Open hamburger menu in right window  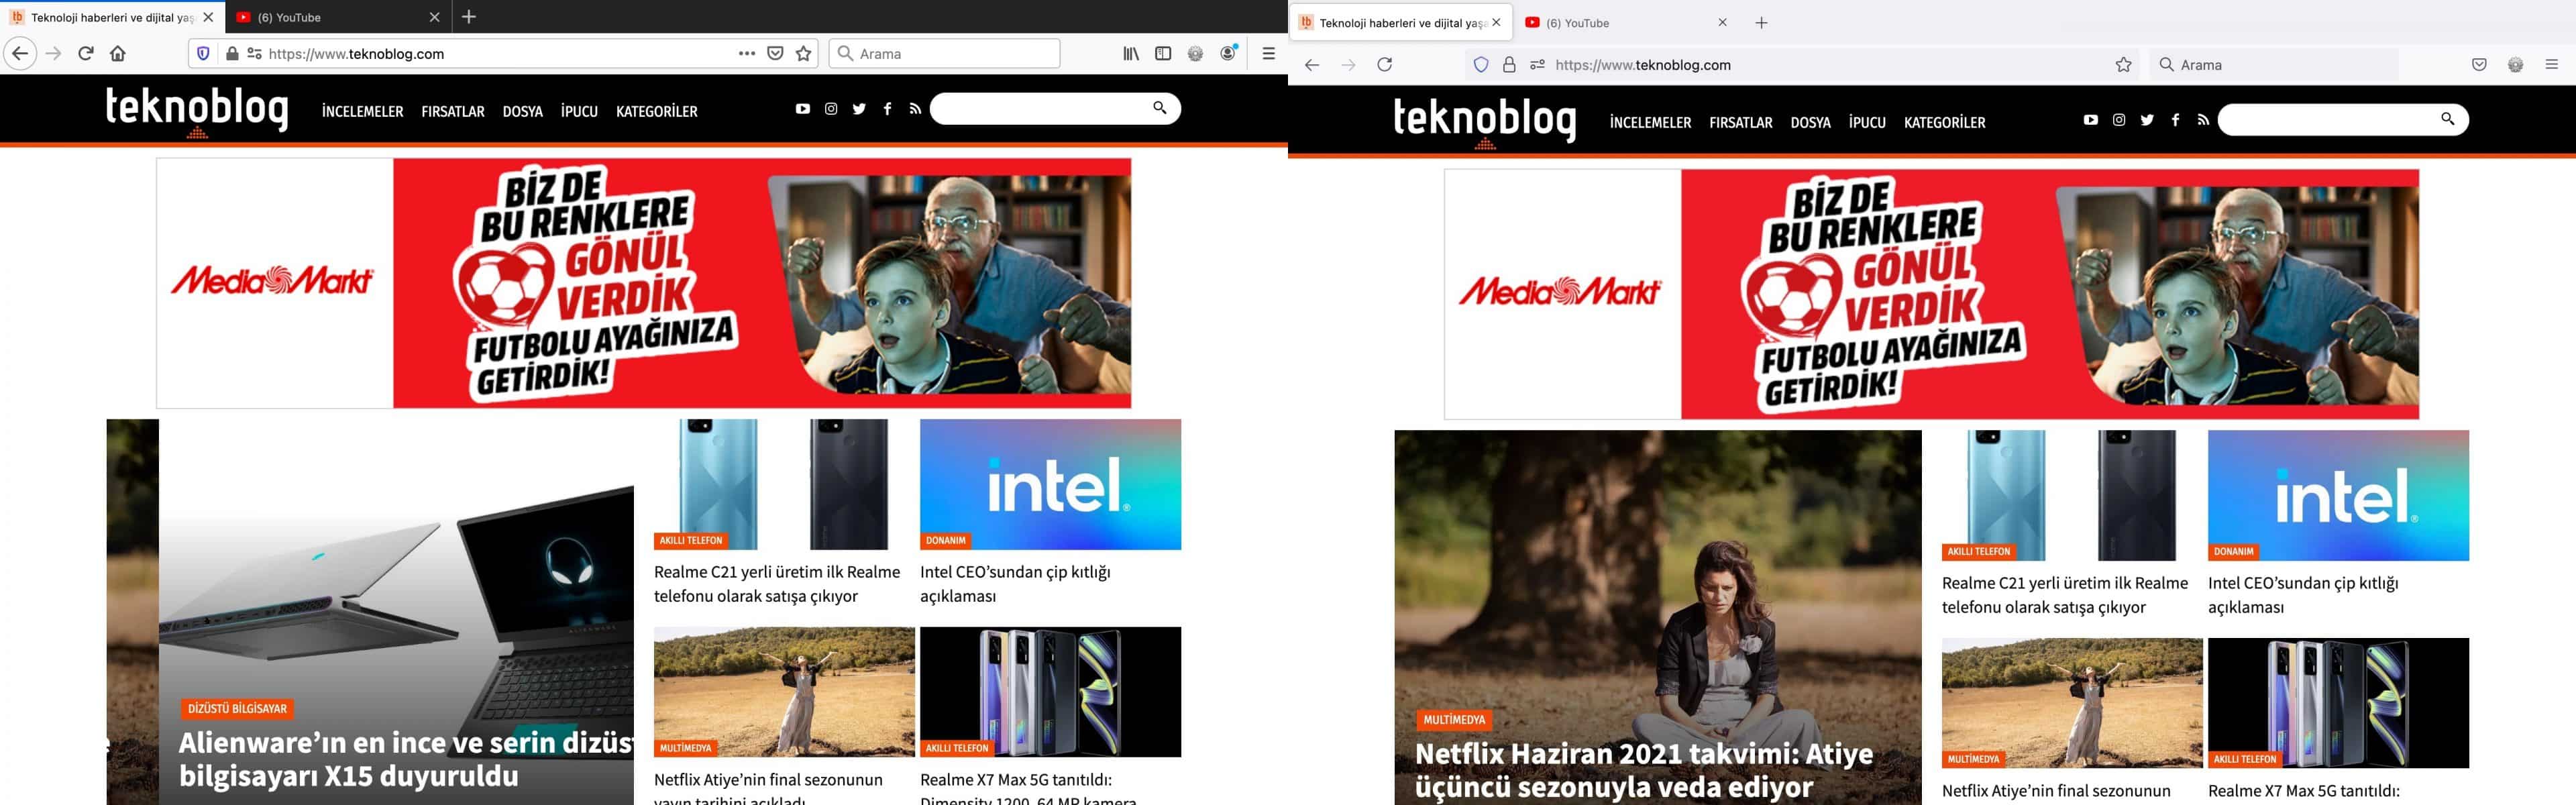point(2551,65)
